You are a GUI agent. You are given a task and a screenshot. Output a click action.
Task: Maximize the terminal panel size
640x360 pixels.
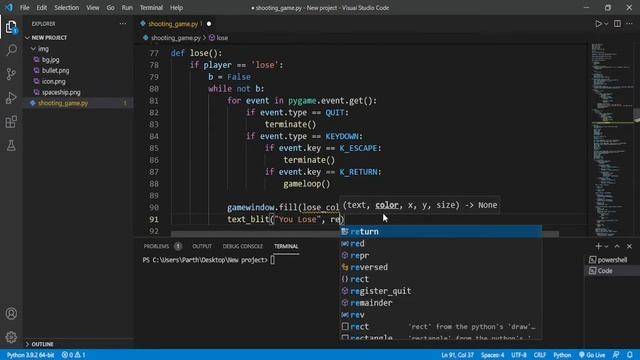[x=617, y=246]
